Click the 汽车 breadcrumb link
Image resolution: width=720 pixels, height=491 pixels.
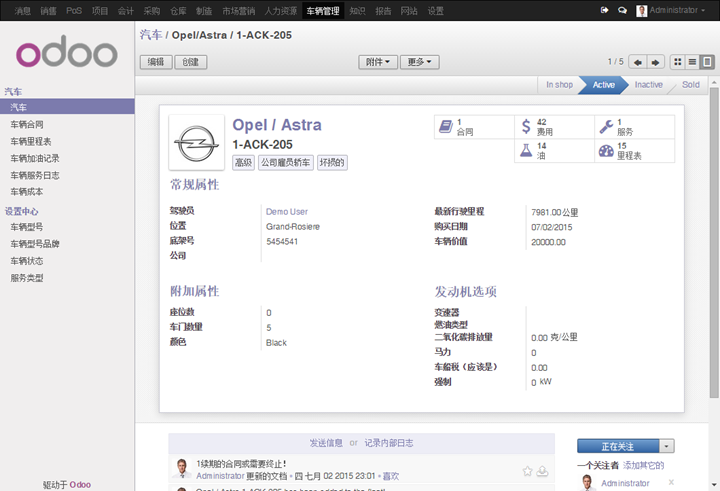tap(151, 35)
